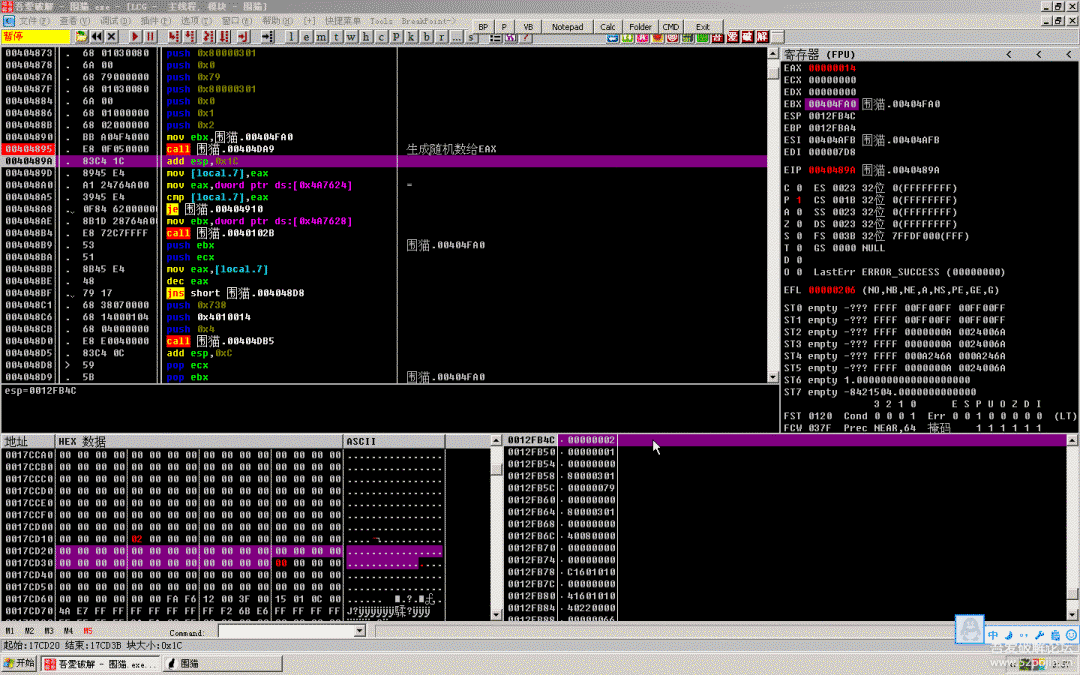Open the 调试 (Debug) menu

pos(115,20)
